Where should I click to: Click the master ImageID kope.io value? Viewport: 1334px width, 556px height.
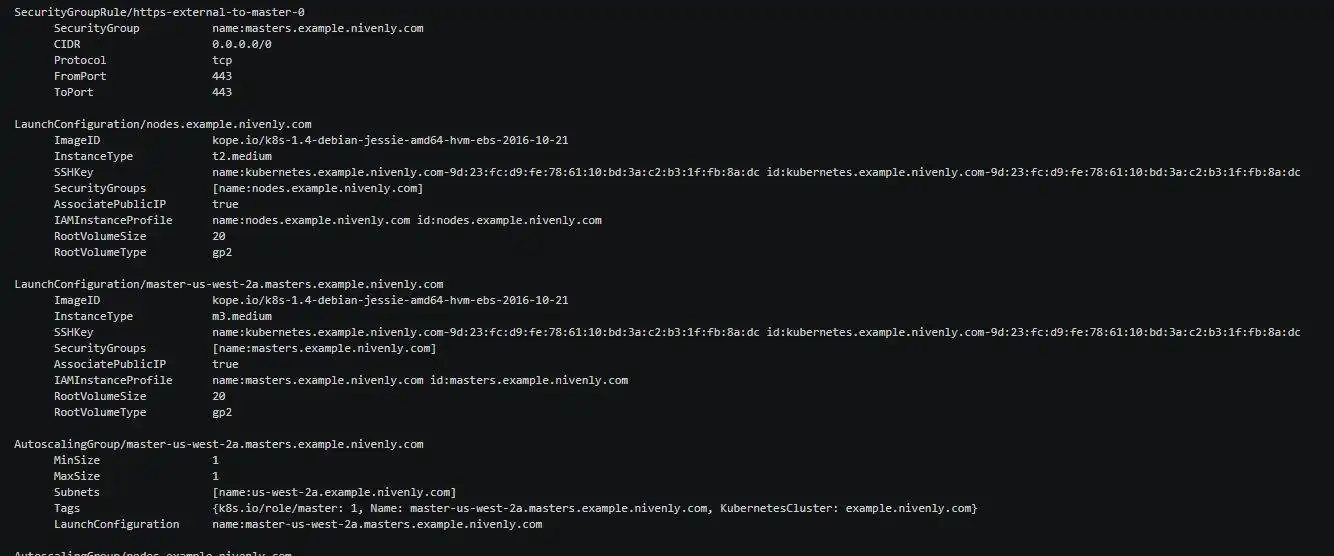point(390,300)
